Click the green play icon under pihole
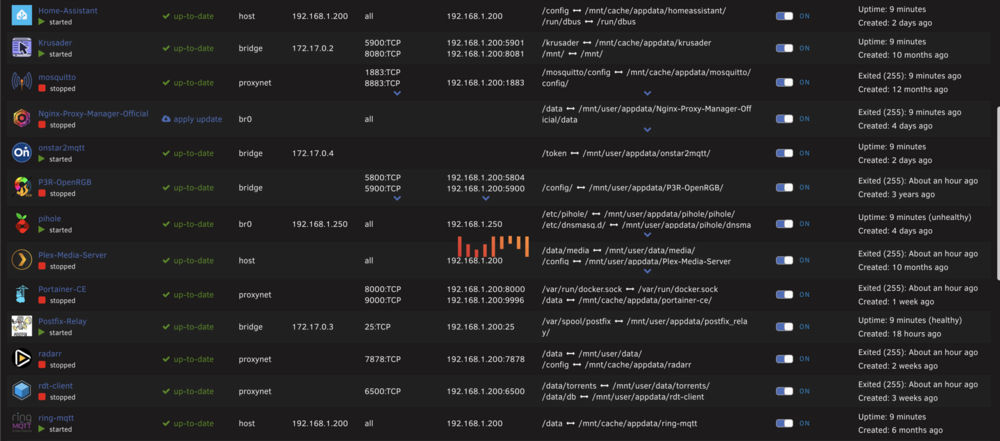 click(x=42, y=230)
